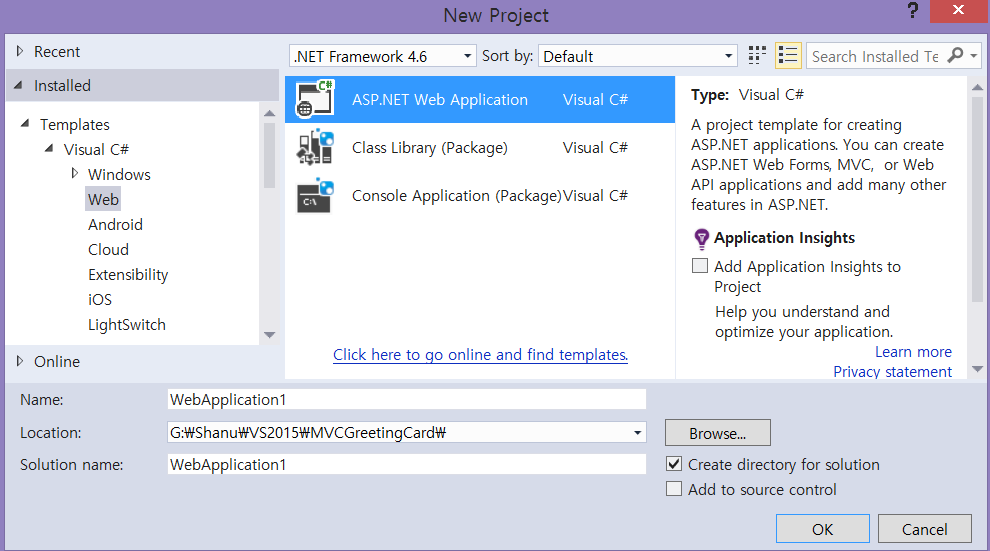Viewport: 990px width, 551px height.
Task: Uncheck Create directory for solution
Action: coord(674,464)
